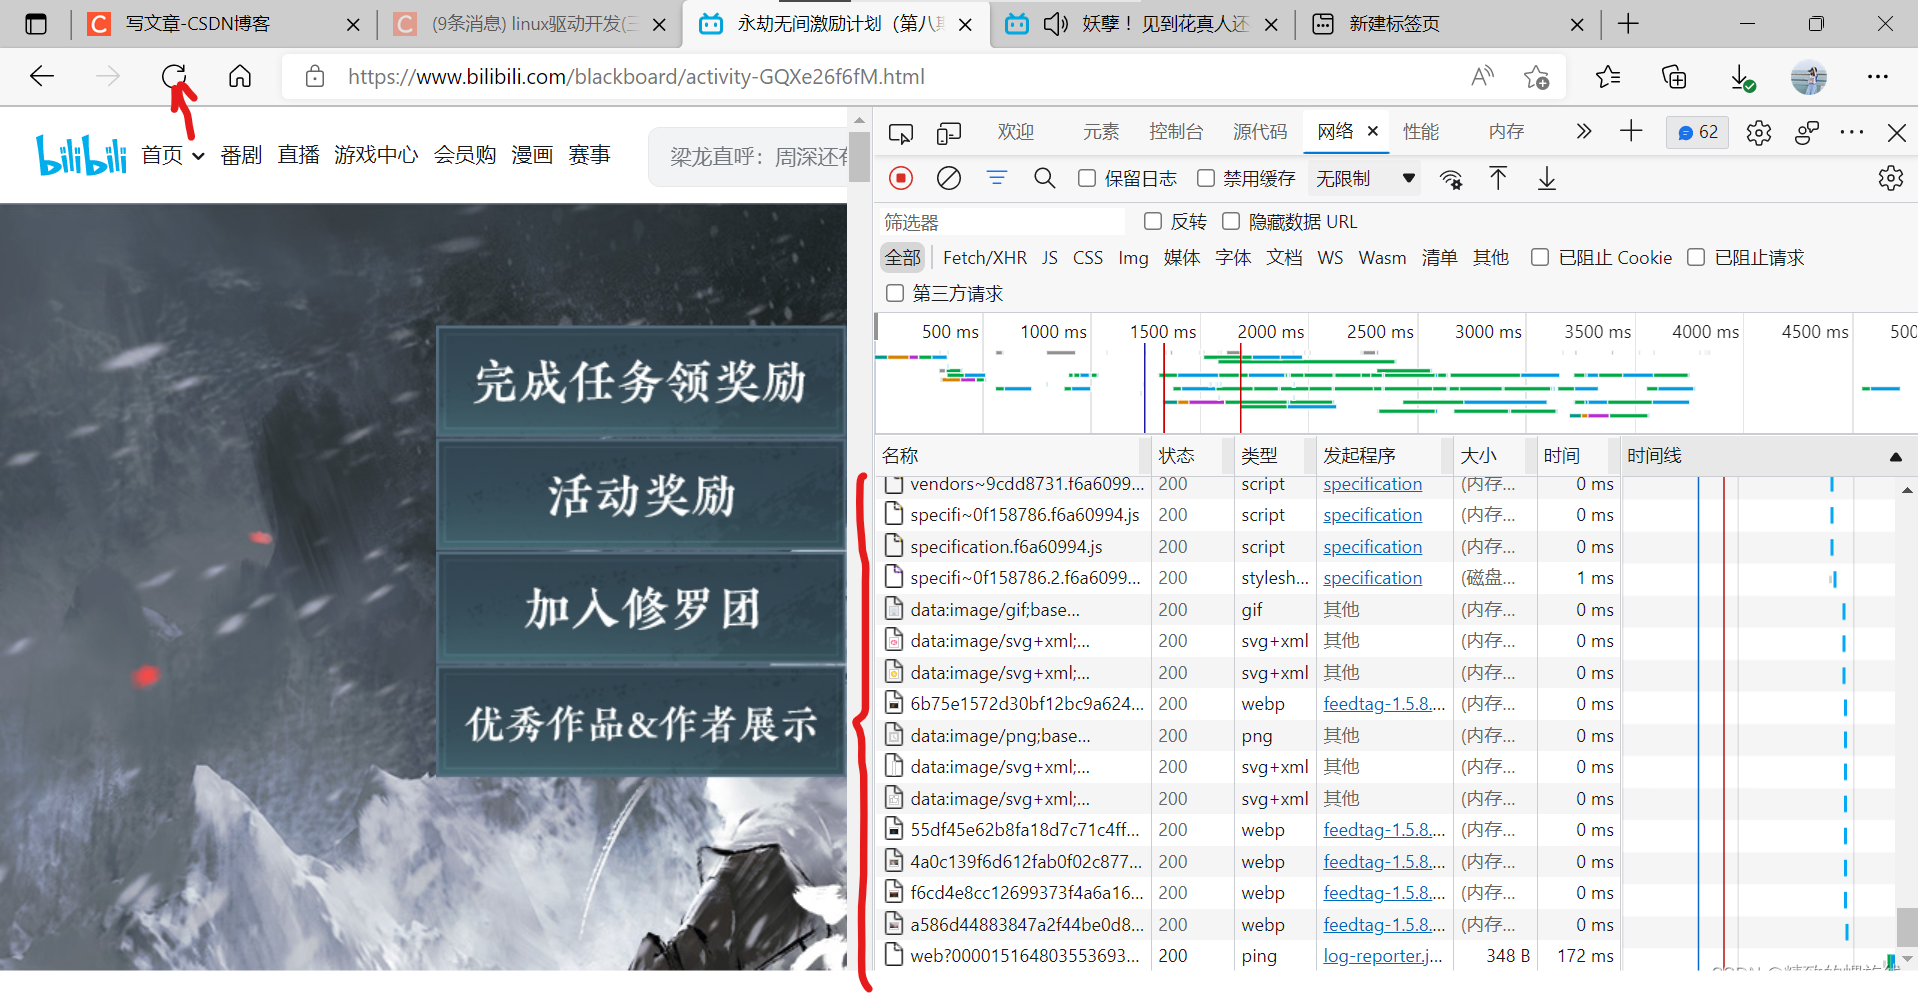Open the 62 issues counter badge
1918x993 pixels.
[x=1698, y=132]
